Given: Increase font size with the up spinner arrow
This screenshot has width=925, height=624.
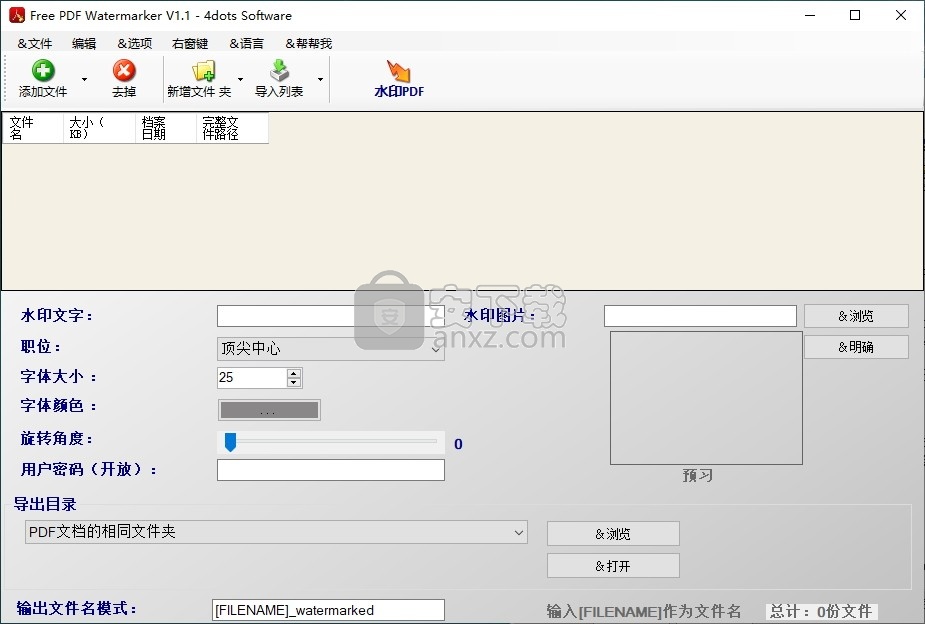Looking at the screenshot, I should click(294, 373).
